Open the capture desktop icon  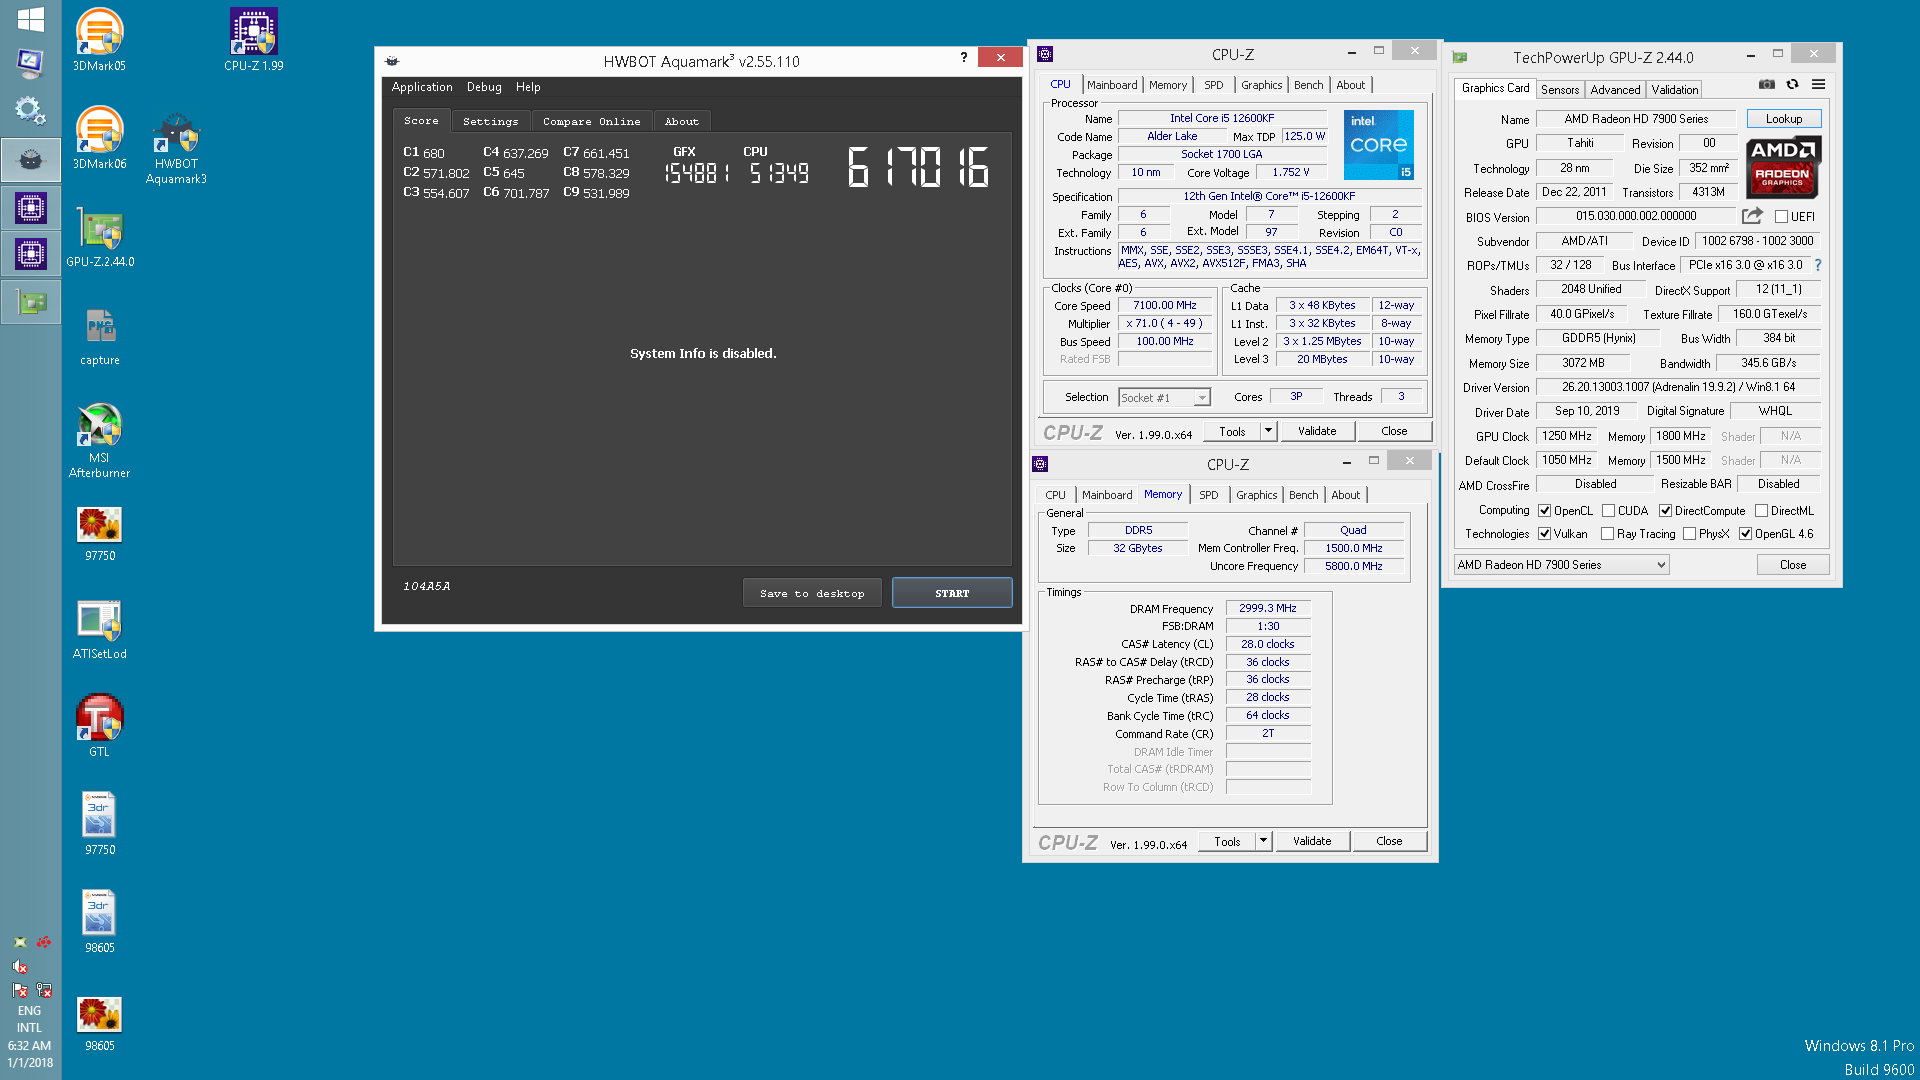click(x=99, y=336)
